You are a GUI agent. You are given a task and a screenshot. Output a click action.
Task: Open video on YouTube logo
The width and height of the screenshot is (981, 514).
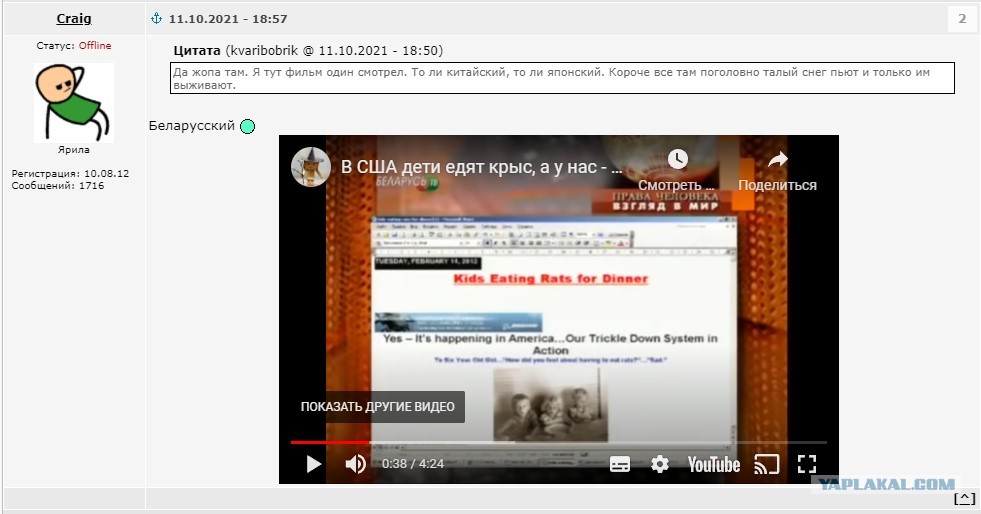click(x=714, y=465)
